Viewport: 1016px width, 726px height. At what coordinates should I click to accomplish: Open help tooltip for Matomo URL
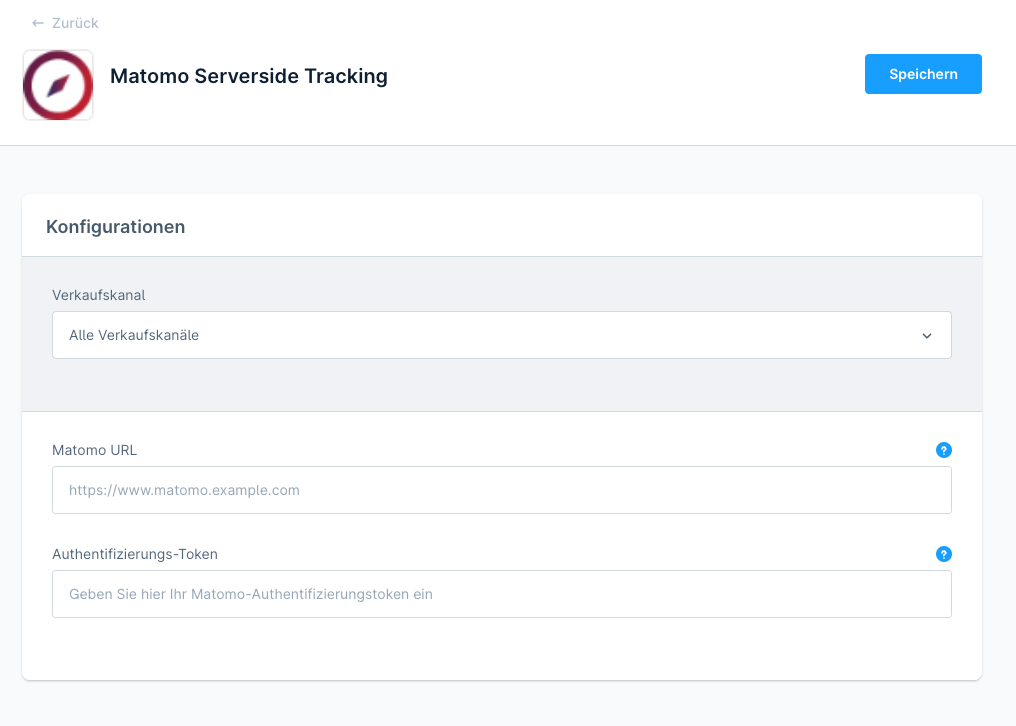[x=943, y=450]
